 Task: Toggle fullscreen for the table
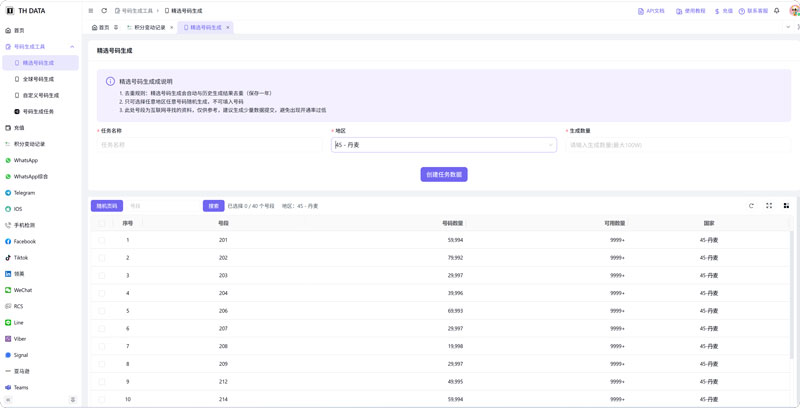tap(769, 206)
